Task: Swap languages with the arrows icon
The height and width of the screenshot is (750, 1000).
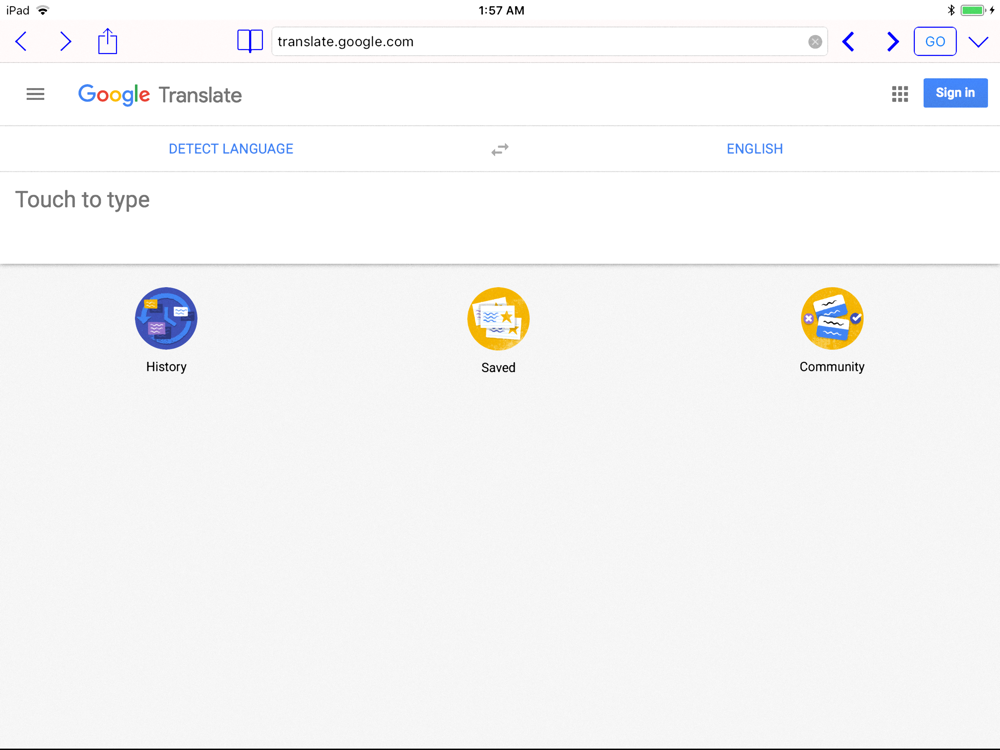Action: [500, 149]
